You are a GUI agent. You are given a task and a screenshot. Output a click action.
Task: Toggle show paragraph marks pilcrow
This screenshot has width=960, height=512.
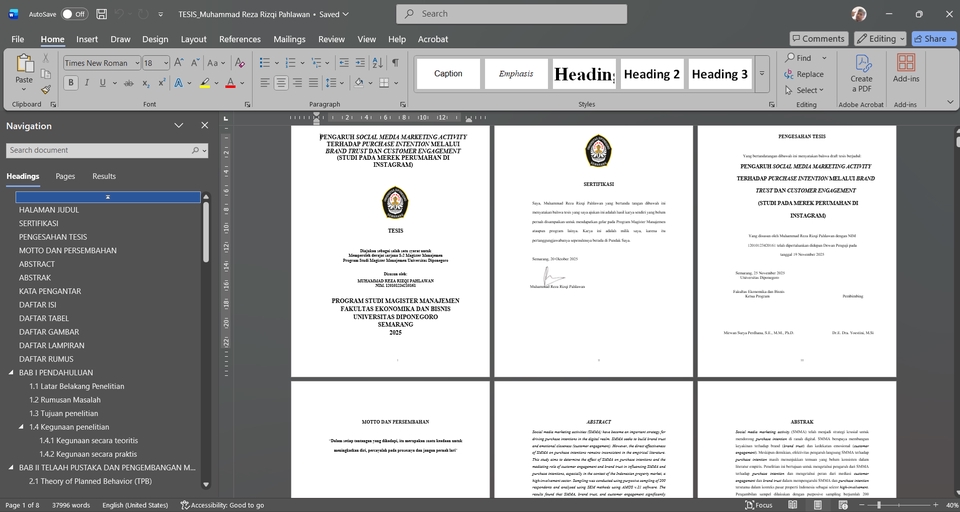pyautogui.click(x=395, y=62)
